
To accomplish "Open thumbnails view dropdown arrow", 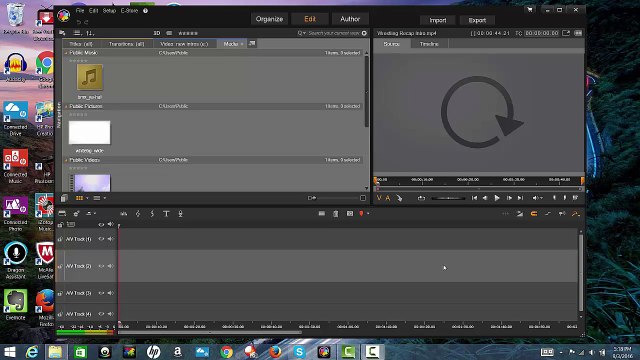I will (x=87, y=198).
